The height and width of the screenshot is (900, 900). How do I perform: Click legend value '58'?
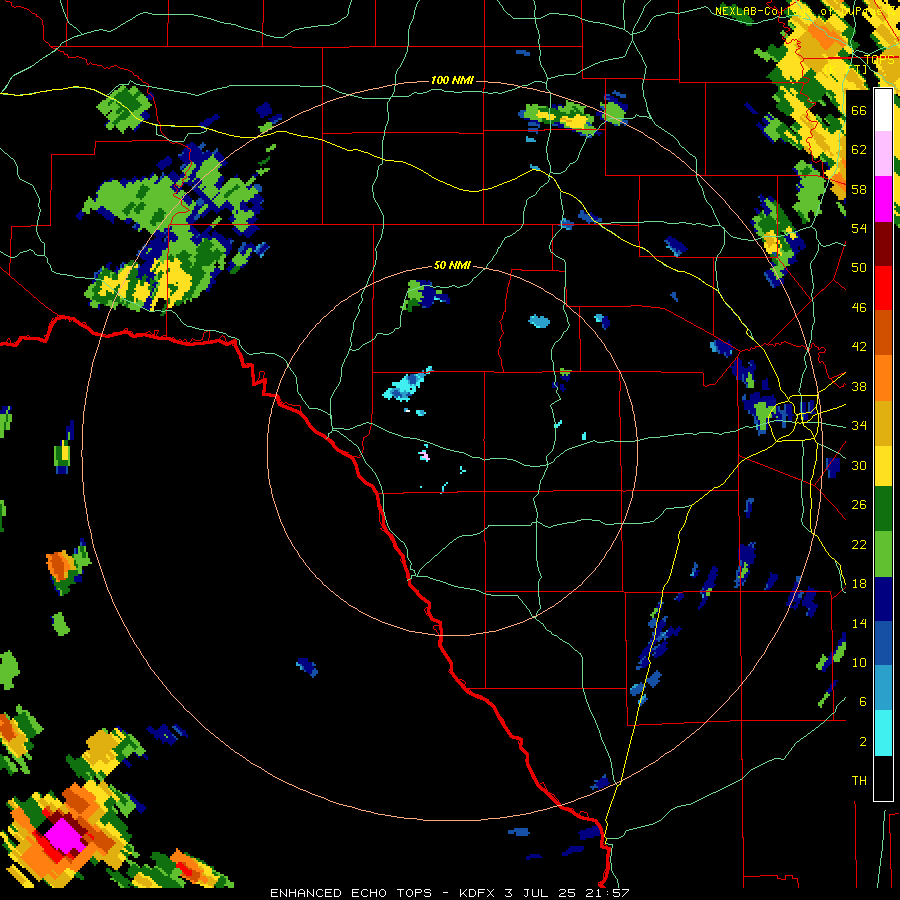tap(859, 189)
